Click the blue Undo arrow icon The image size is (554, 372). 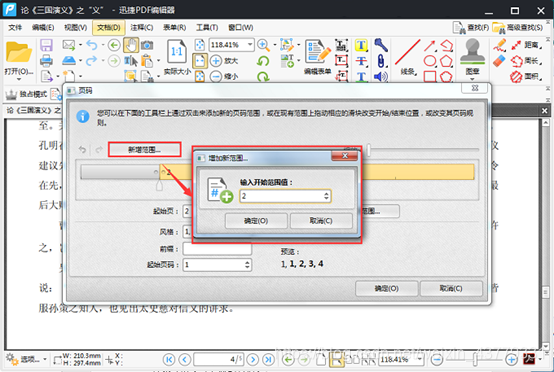(x=92, y=45)
